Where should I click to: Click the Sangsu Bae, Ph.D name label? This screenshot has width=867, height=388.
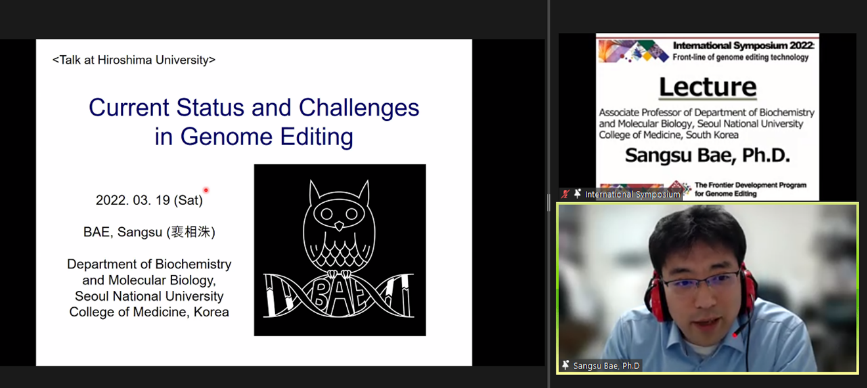607,366
